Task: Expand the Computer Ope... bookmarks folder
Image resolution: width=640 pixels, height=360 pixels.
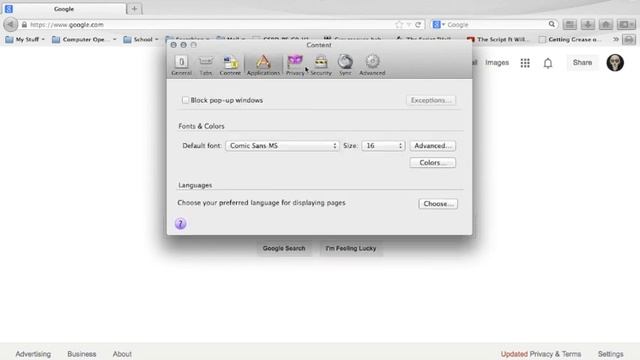Action: [x=84, y=40]
